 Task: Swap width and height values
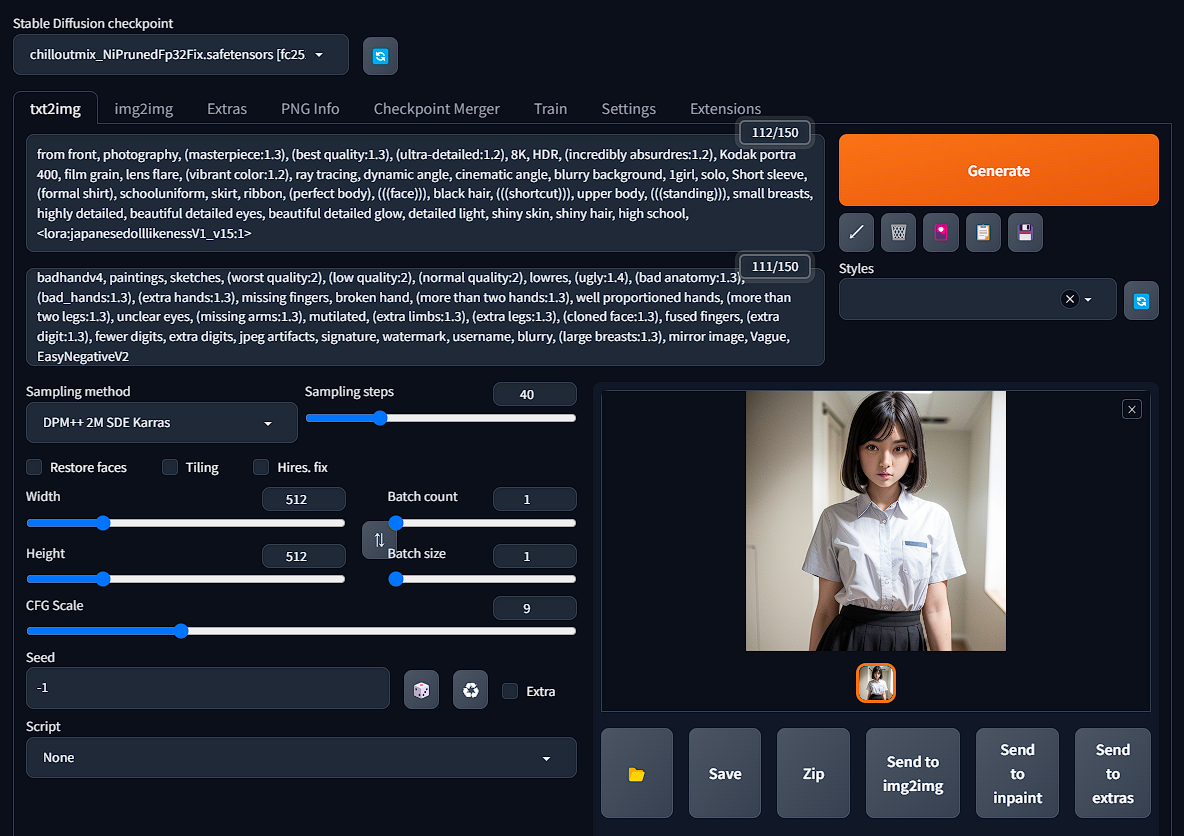pos(378,540)
